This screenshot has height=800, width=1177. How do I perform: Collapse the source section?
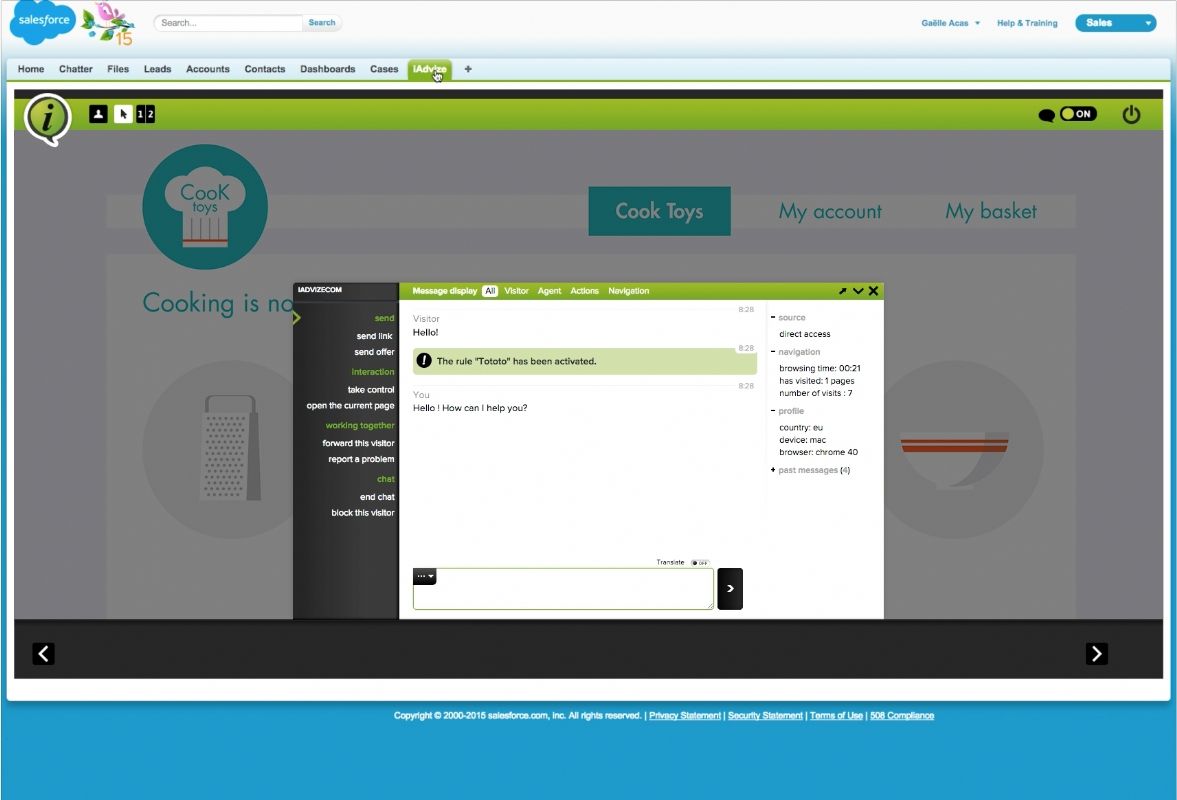[x=772, y=317]
